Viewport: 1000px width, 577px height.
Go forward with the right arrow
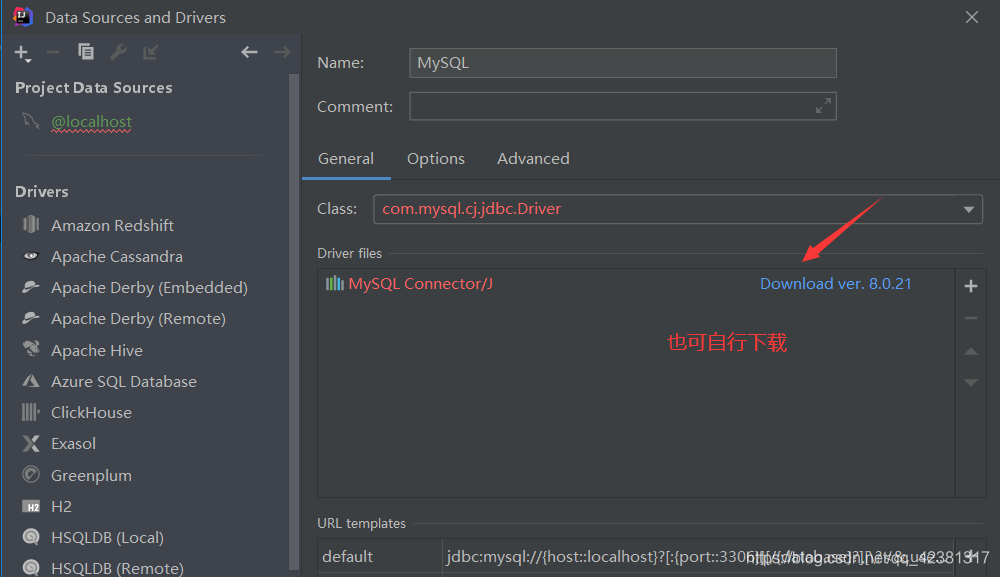[282, 52]
